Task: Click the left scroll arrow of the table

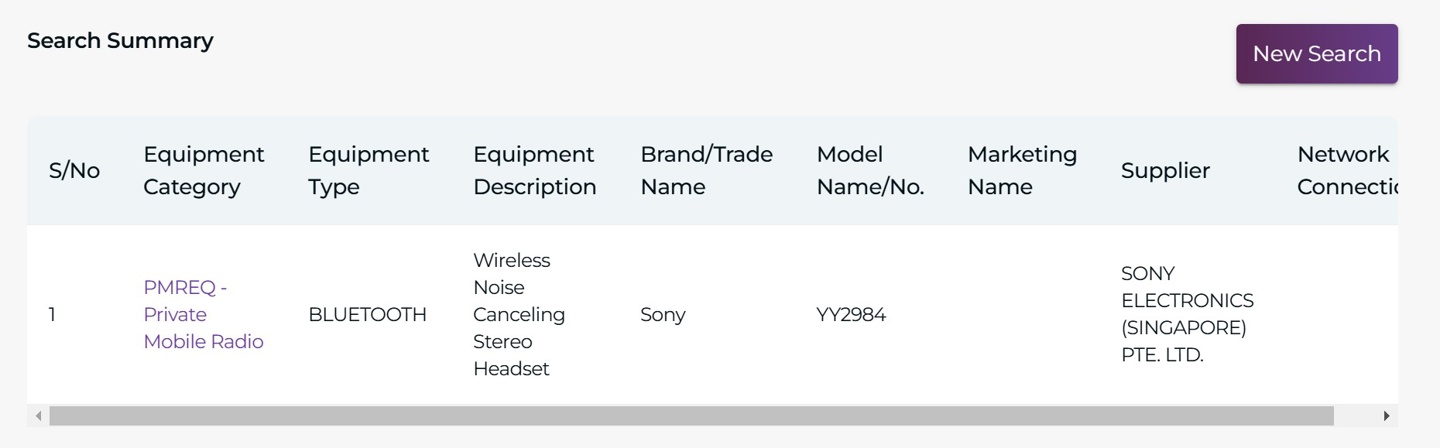Action: coord(39,416)
